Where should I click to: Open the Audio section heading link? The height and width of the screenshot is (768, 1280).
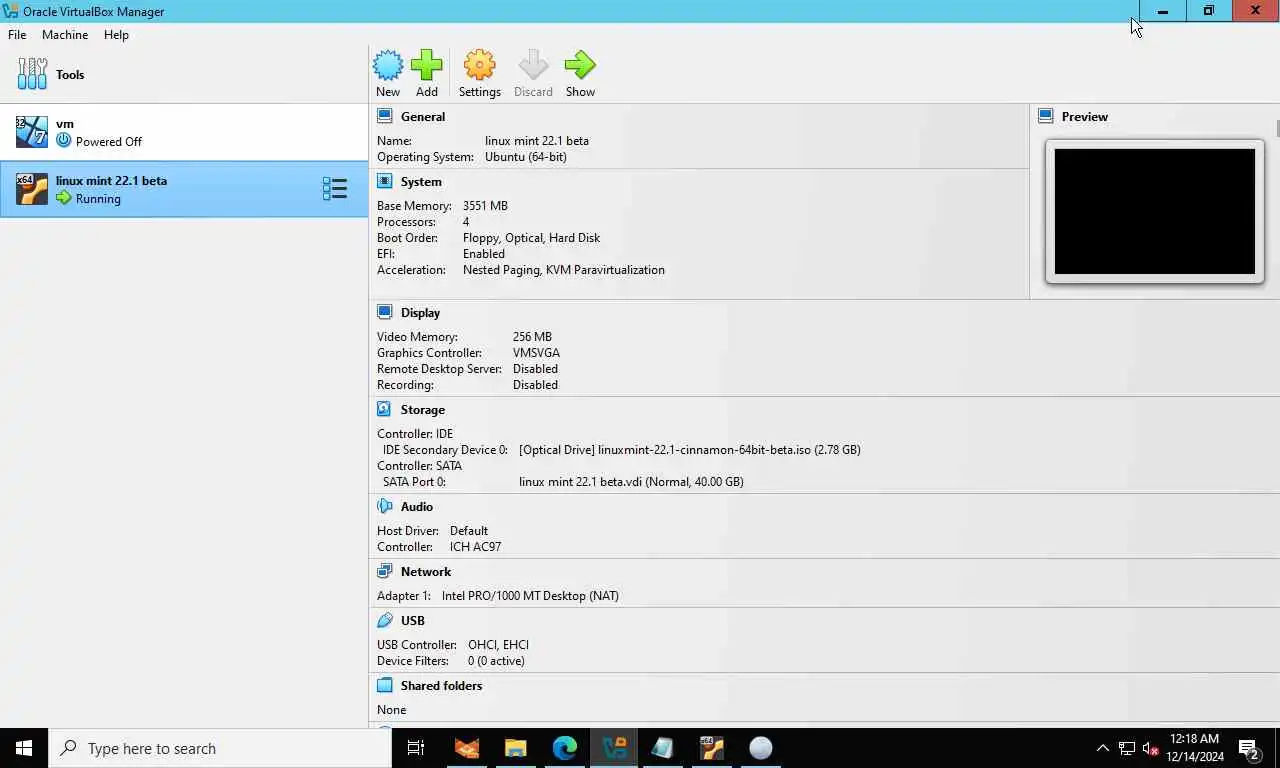coord(417,507)
